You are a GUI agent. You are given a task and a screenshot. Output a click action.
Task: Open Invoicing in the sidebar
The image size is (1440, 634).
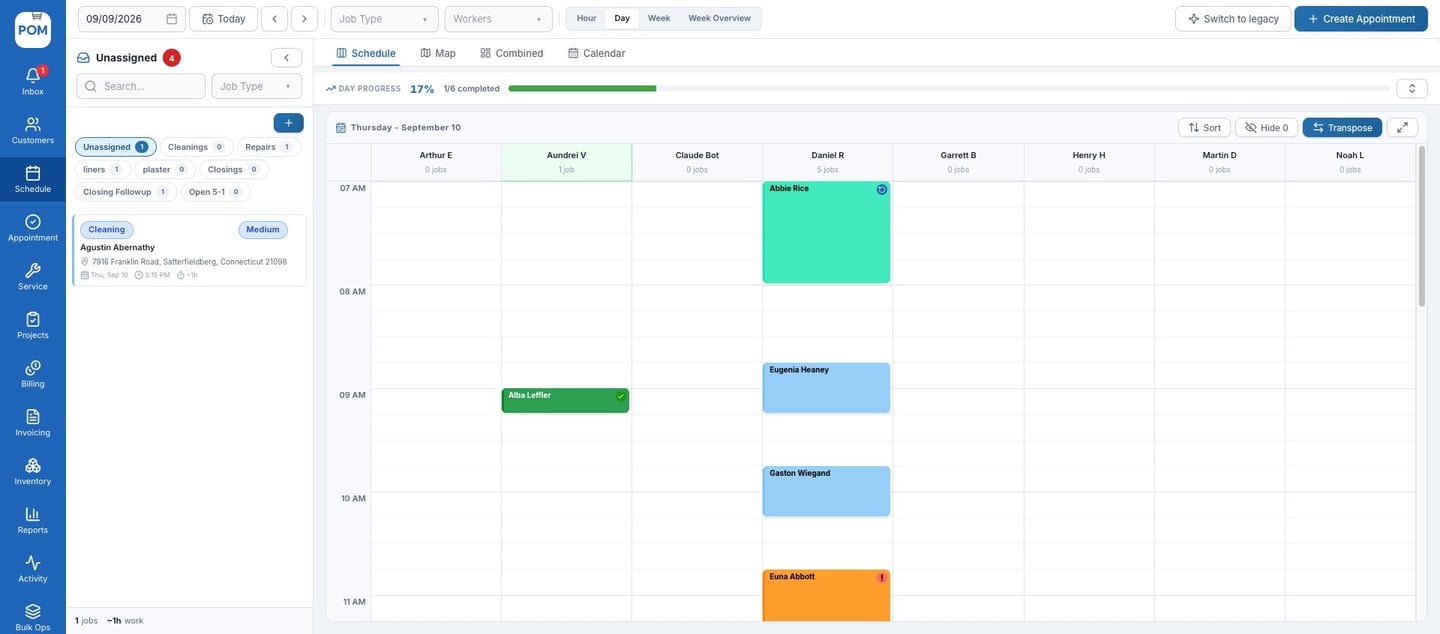pyautogui.click(x=33, y=423)
